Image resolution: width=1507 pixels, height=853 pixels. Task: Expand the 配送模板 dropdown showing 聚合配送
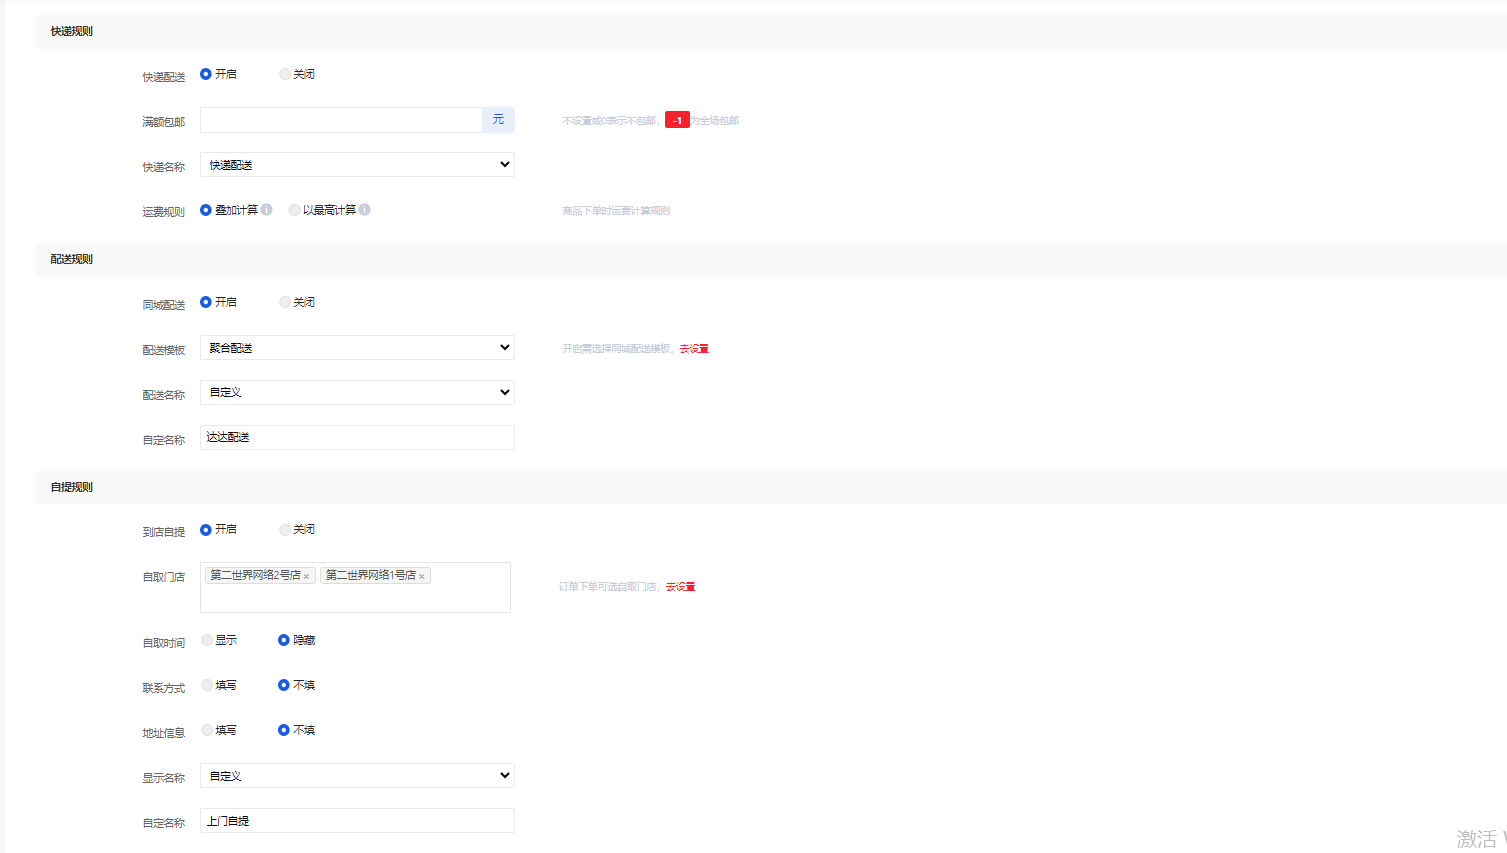(x=357, y=348)
